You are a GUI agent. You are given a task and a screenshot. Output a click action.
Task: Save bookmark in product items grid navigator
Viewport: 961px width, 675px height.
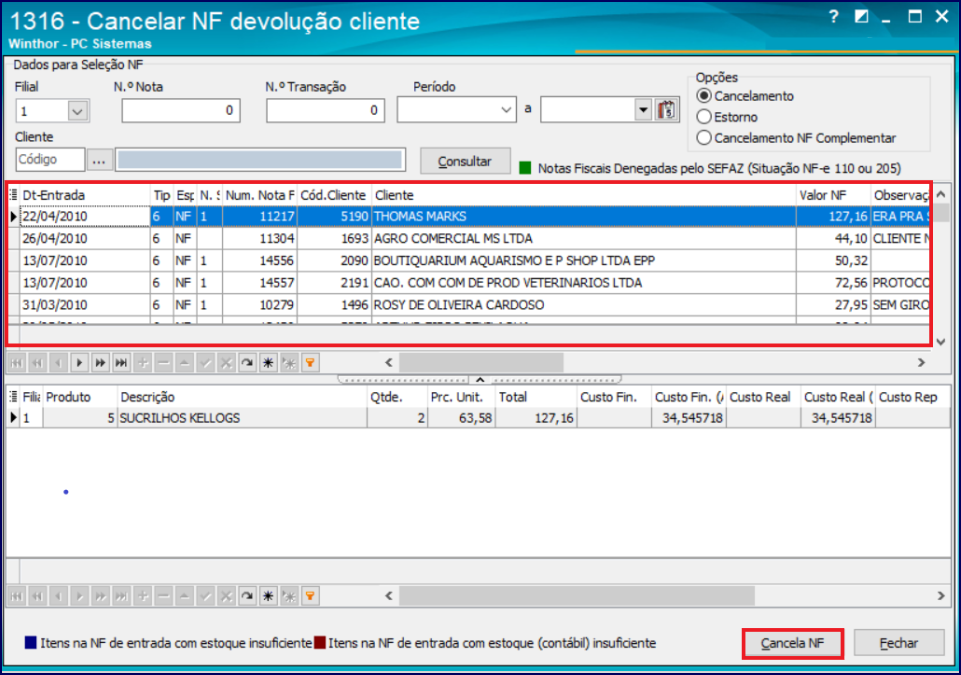268,596
